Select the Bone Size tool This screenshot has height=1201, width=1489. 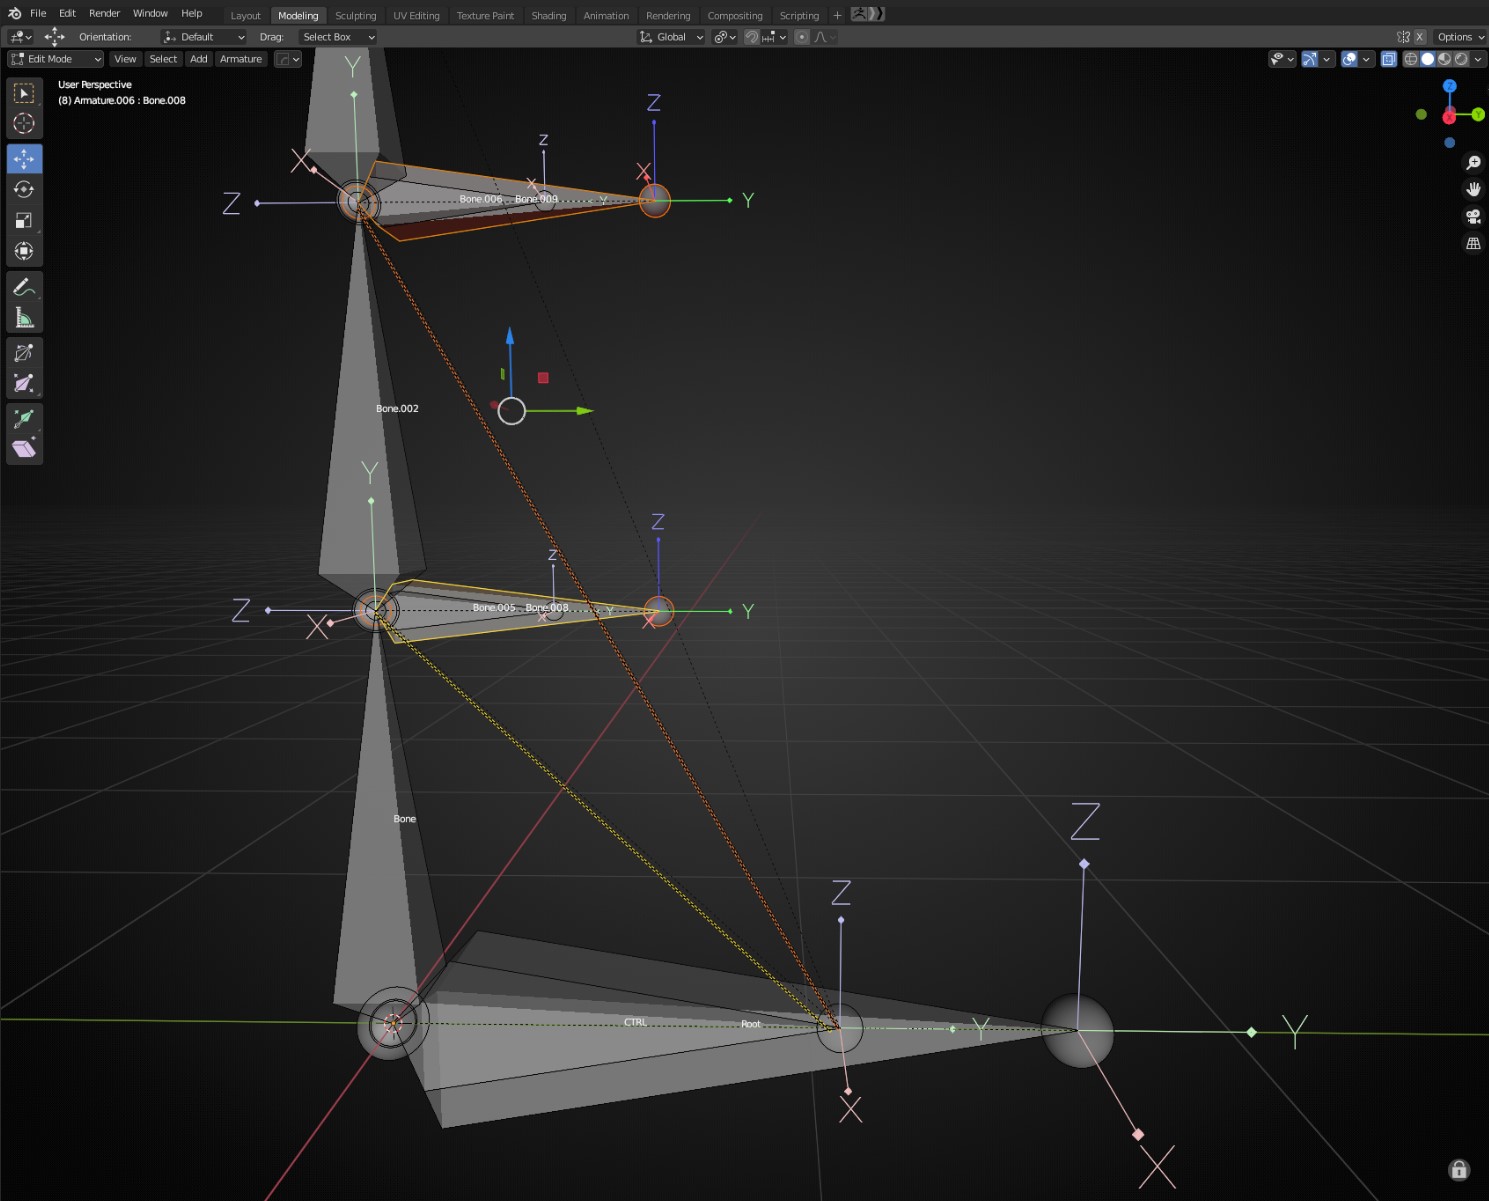tap(24, 384)
